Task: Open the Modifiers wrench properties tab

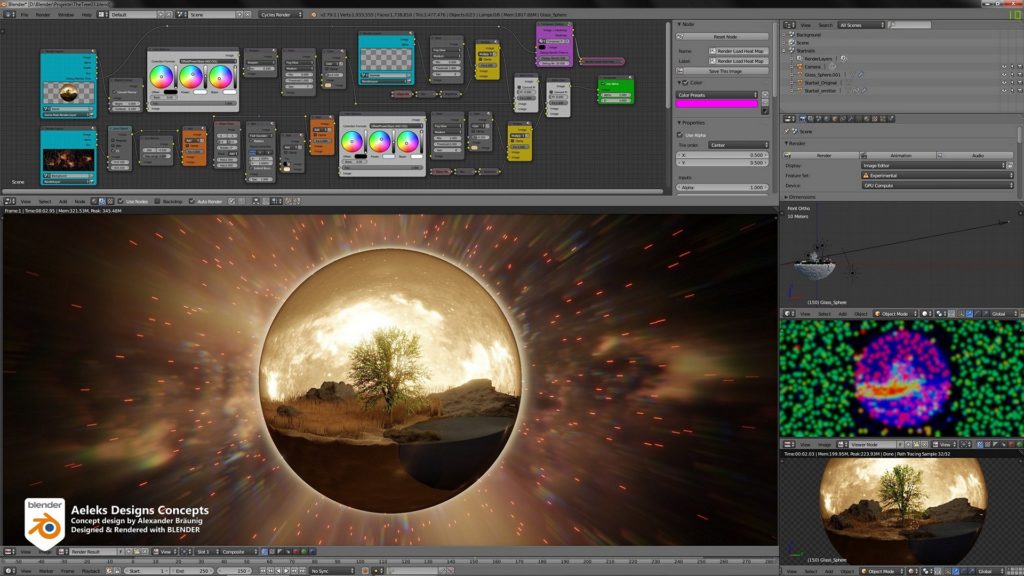Action: 851,119
